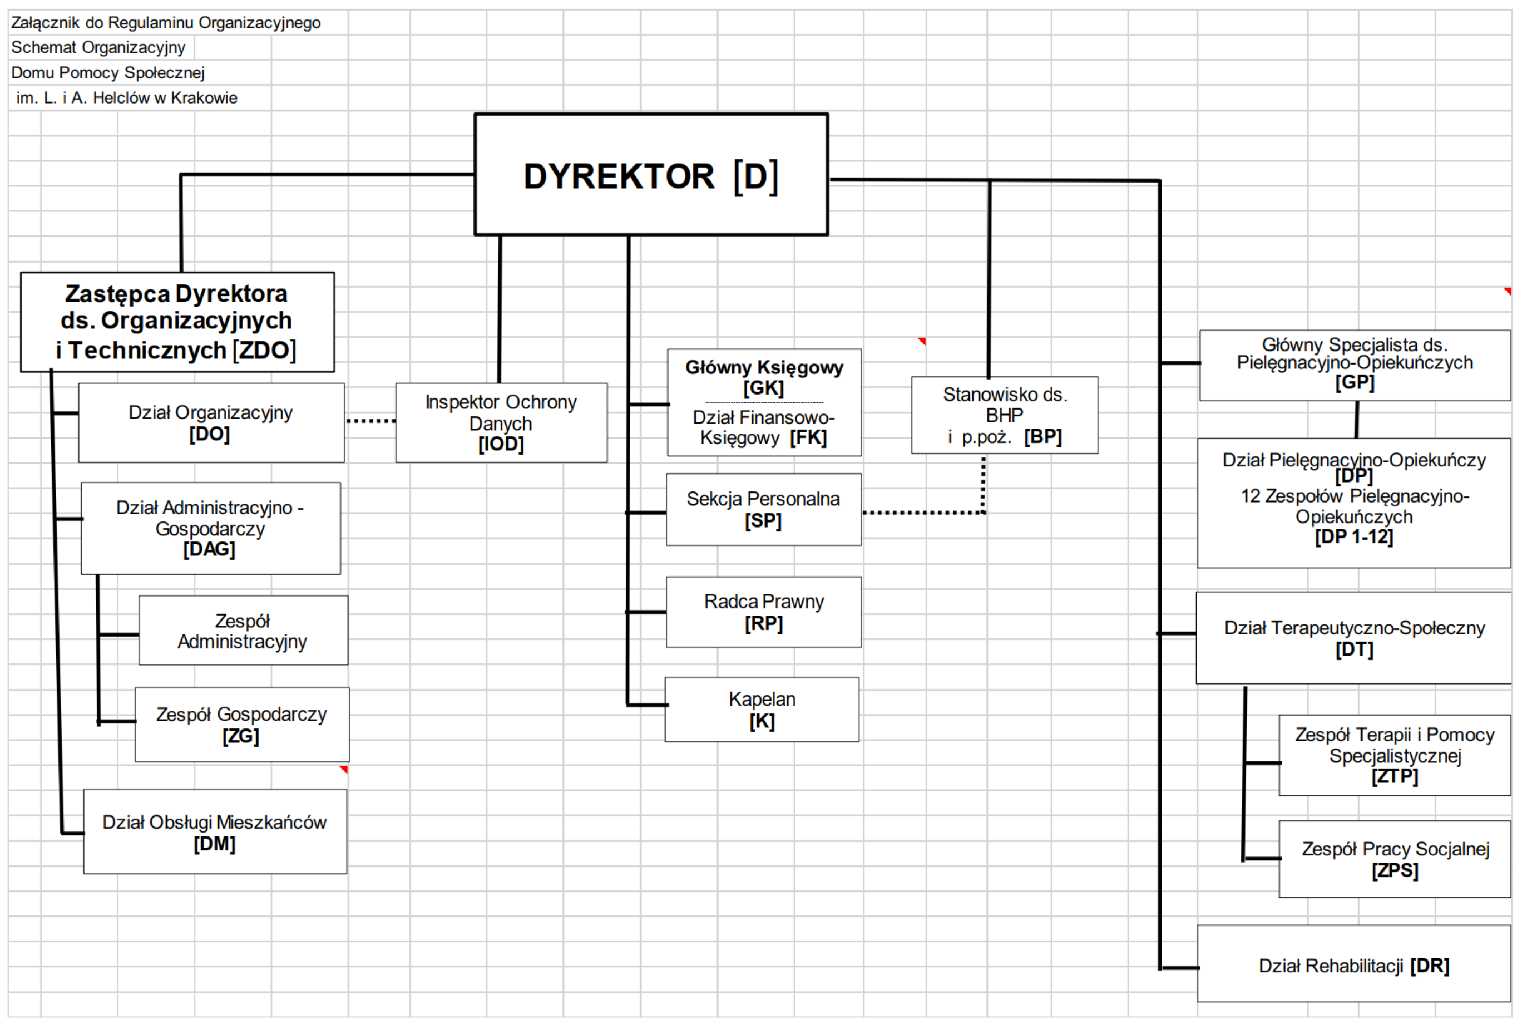This screenshot has width=1521, height=1025.
Task: Select the Stanowisko ds. BHP [BP] box
Action: 1004,415
